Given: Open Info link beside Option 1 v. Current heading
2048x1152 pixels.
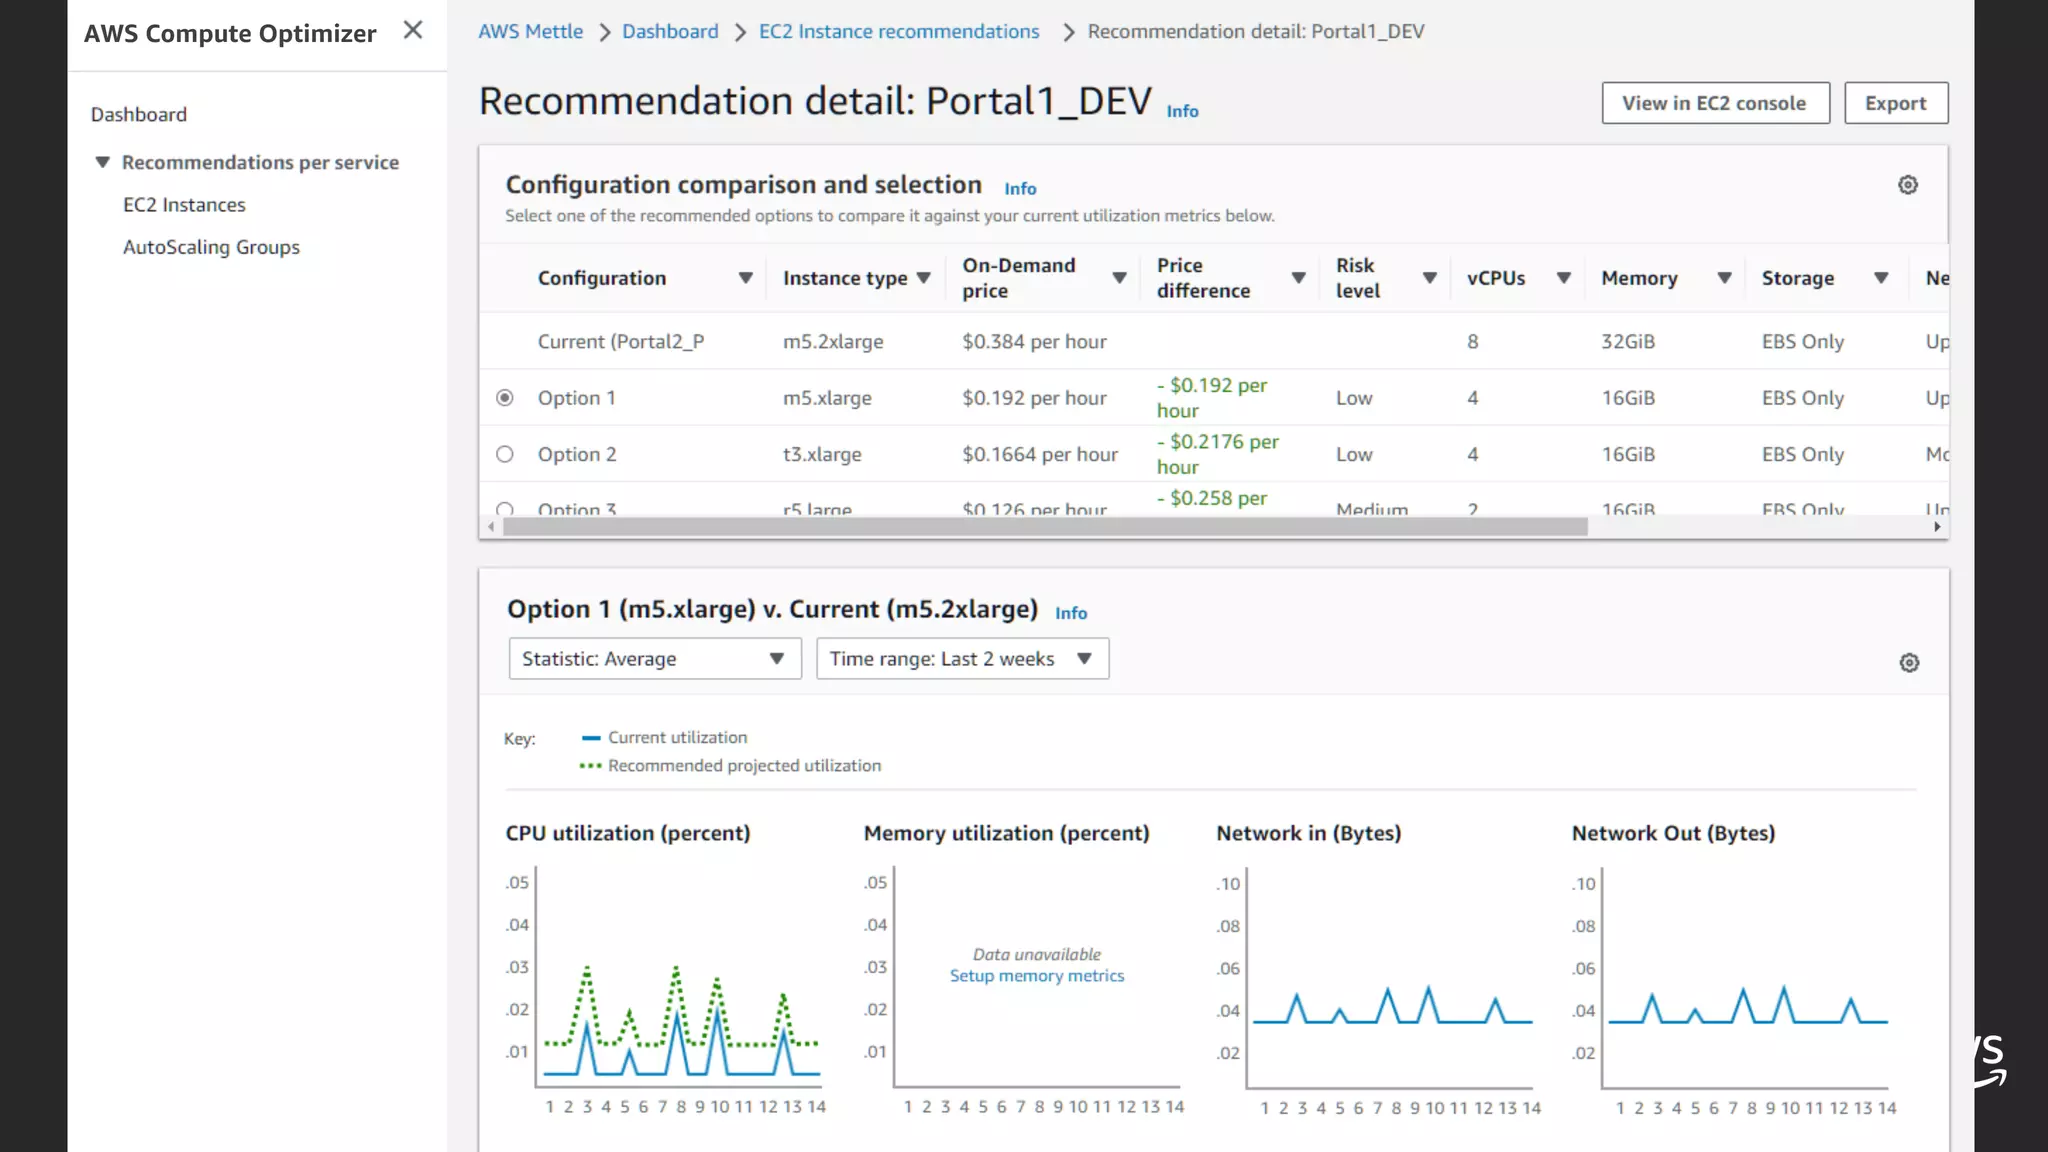Looking at the screenshot, I should [x=1071, y=613].
